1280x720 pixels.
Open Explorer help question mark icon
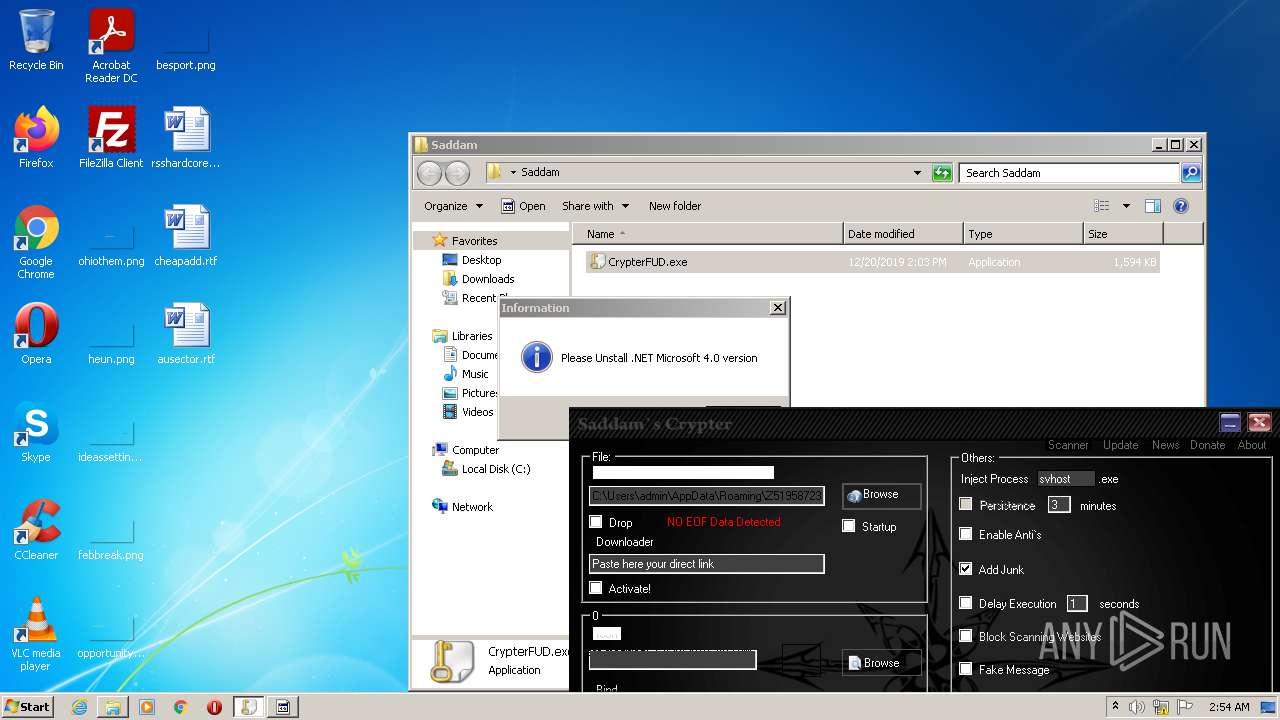click(x=1180, y=206)
